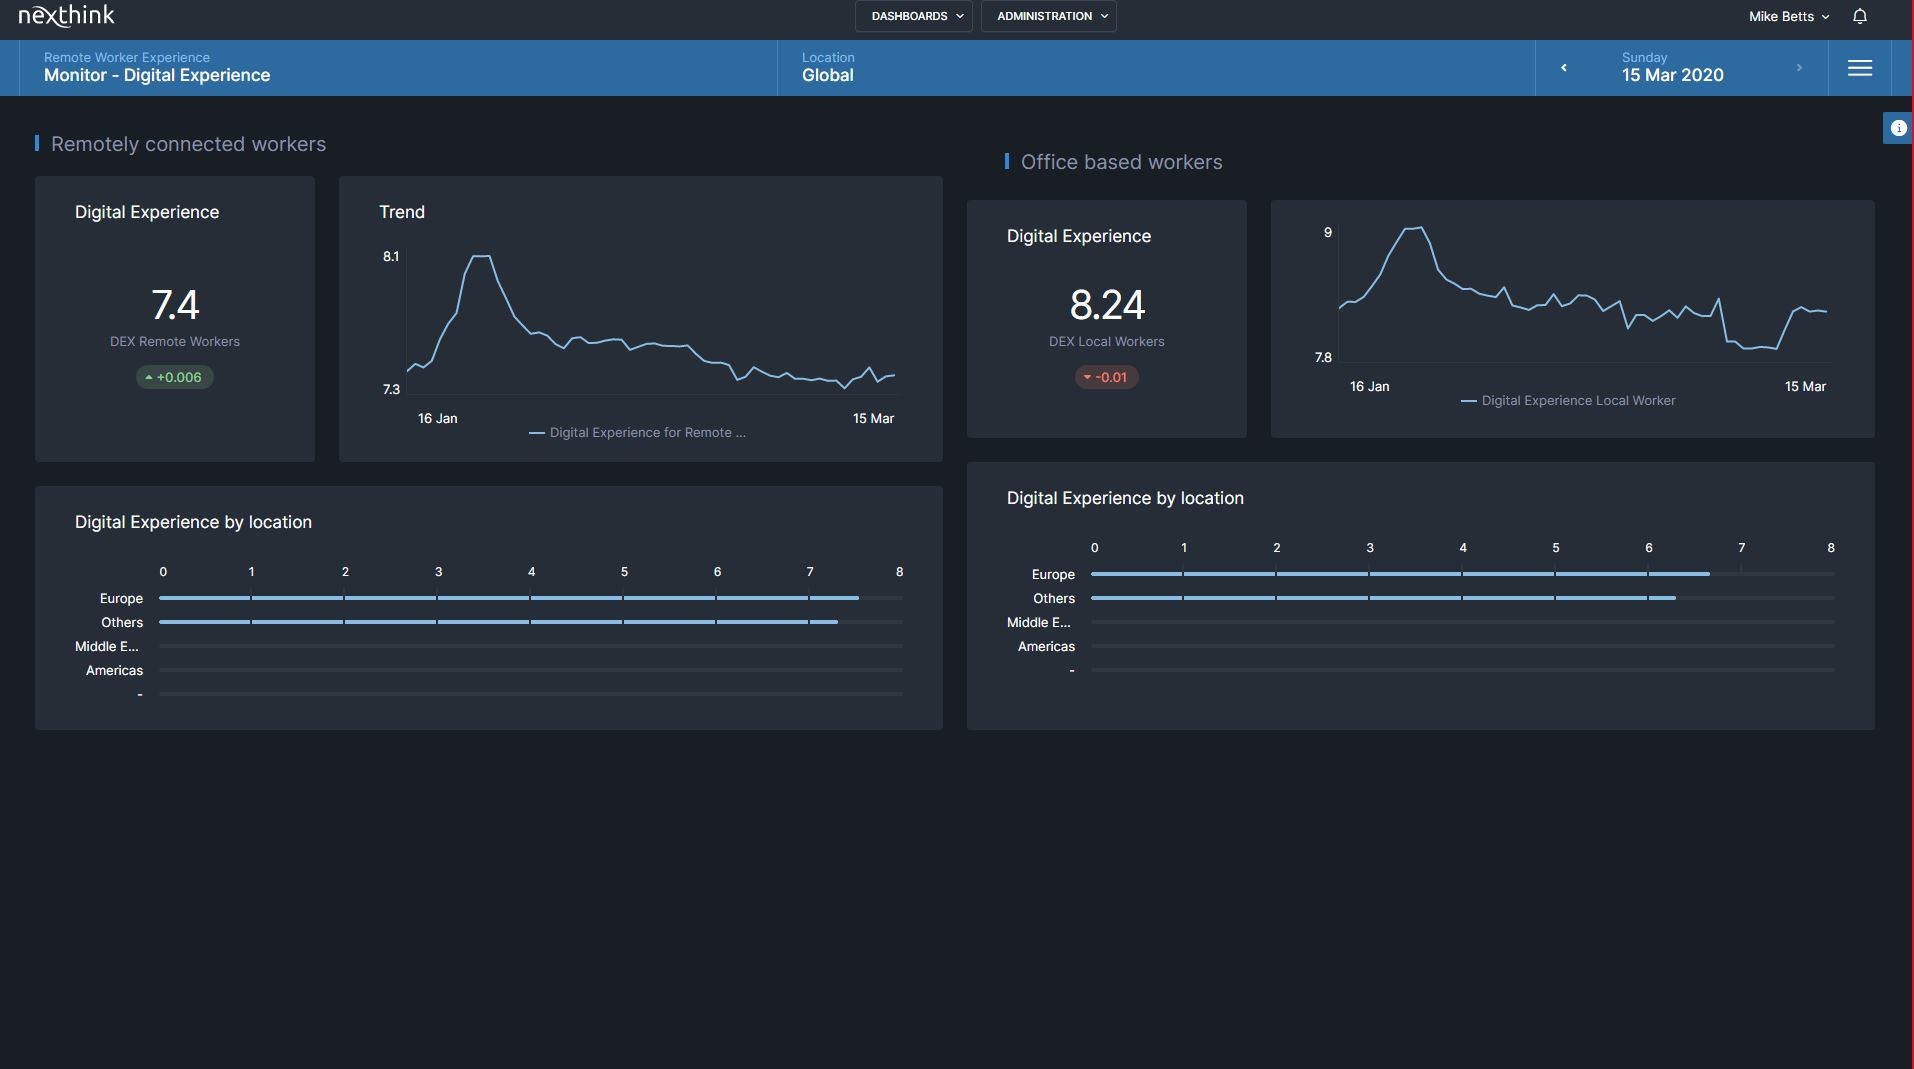1914x1069 pixels.
Task: Open the Dashboards dropdown
Action: click(x=914, y=16)
